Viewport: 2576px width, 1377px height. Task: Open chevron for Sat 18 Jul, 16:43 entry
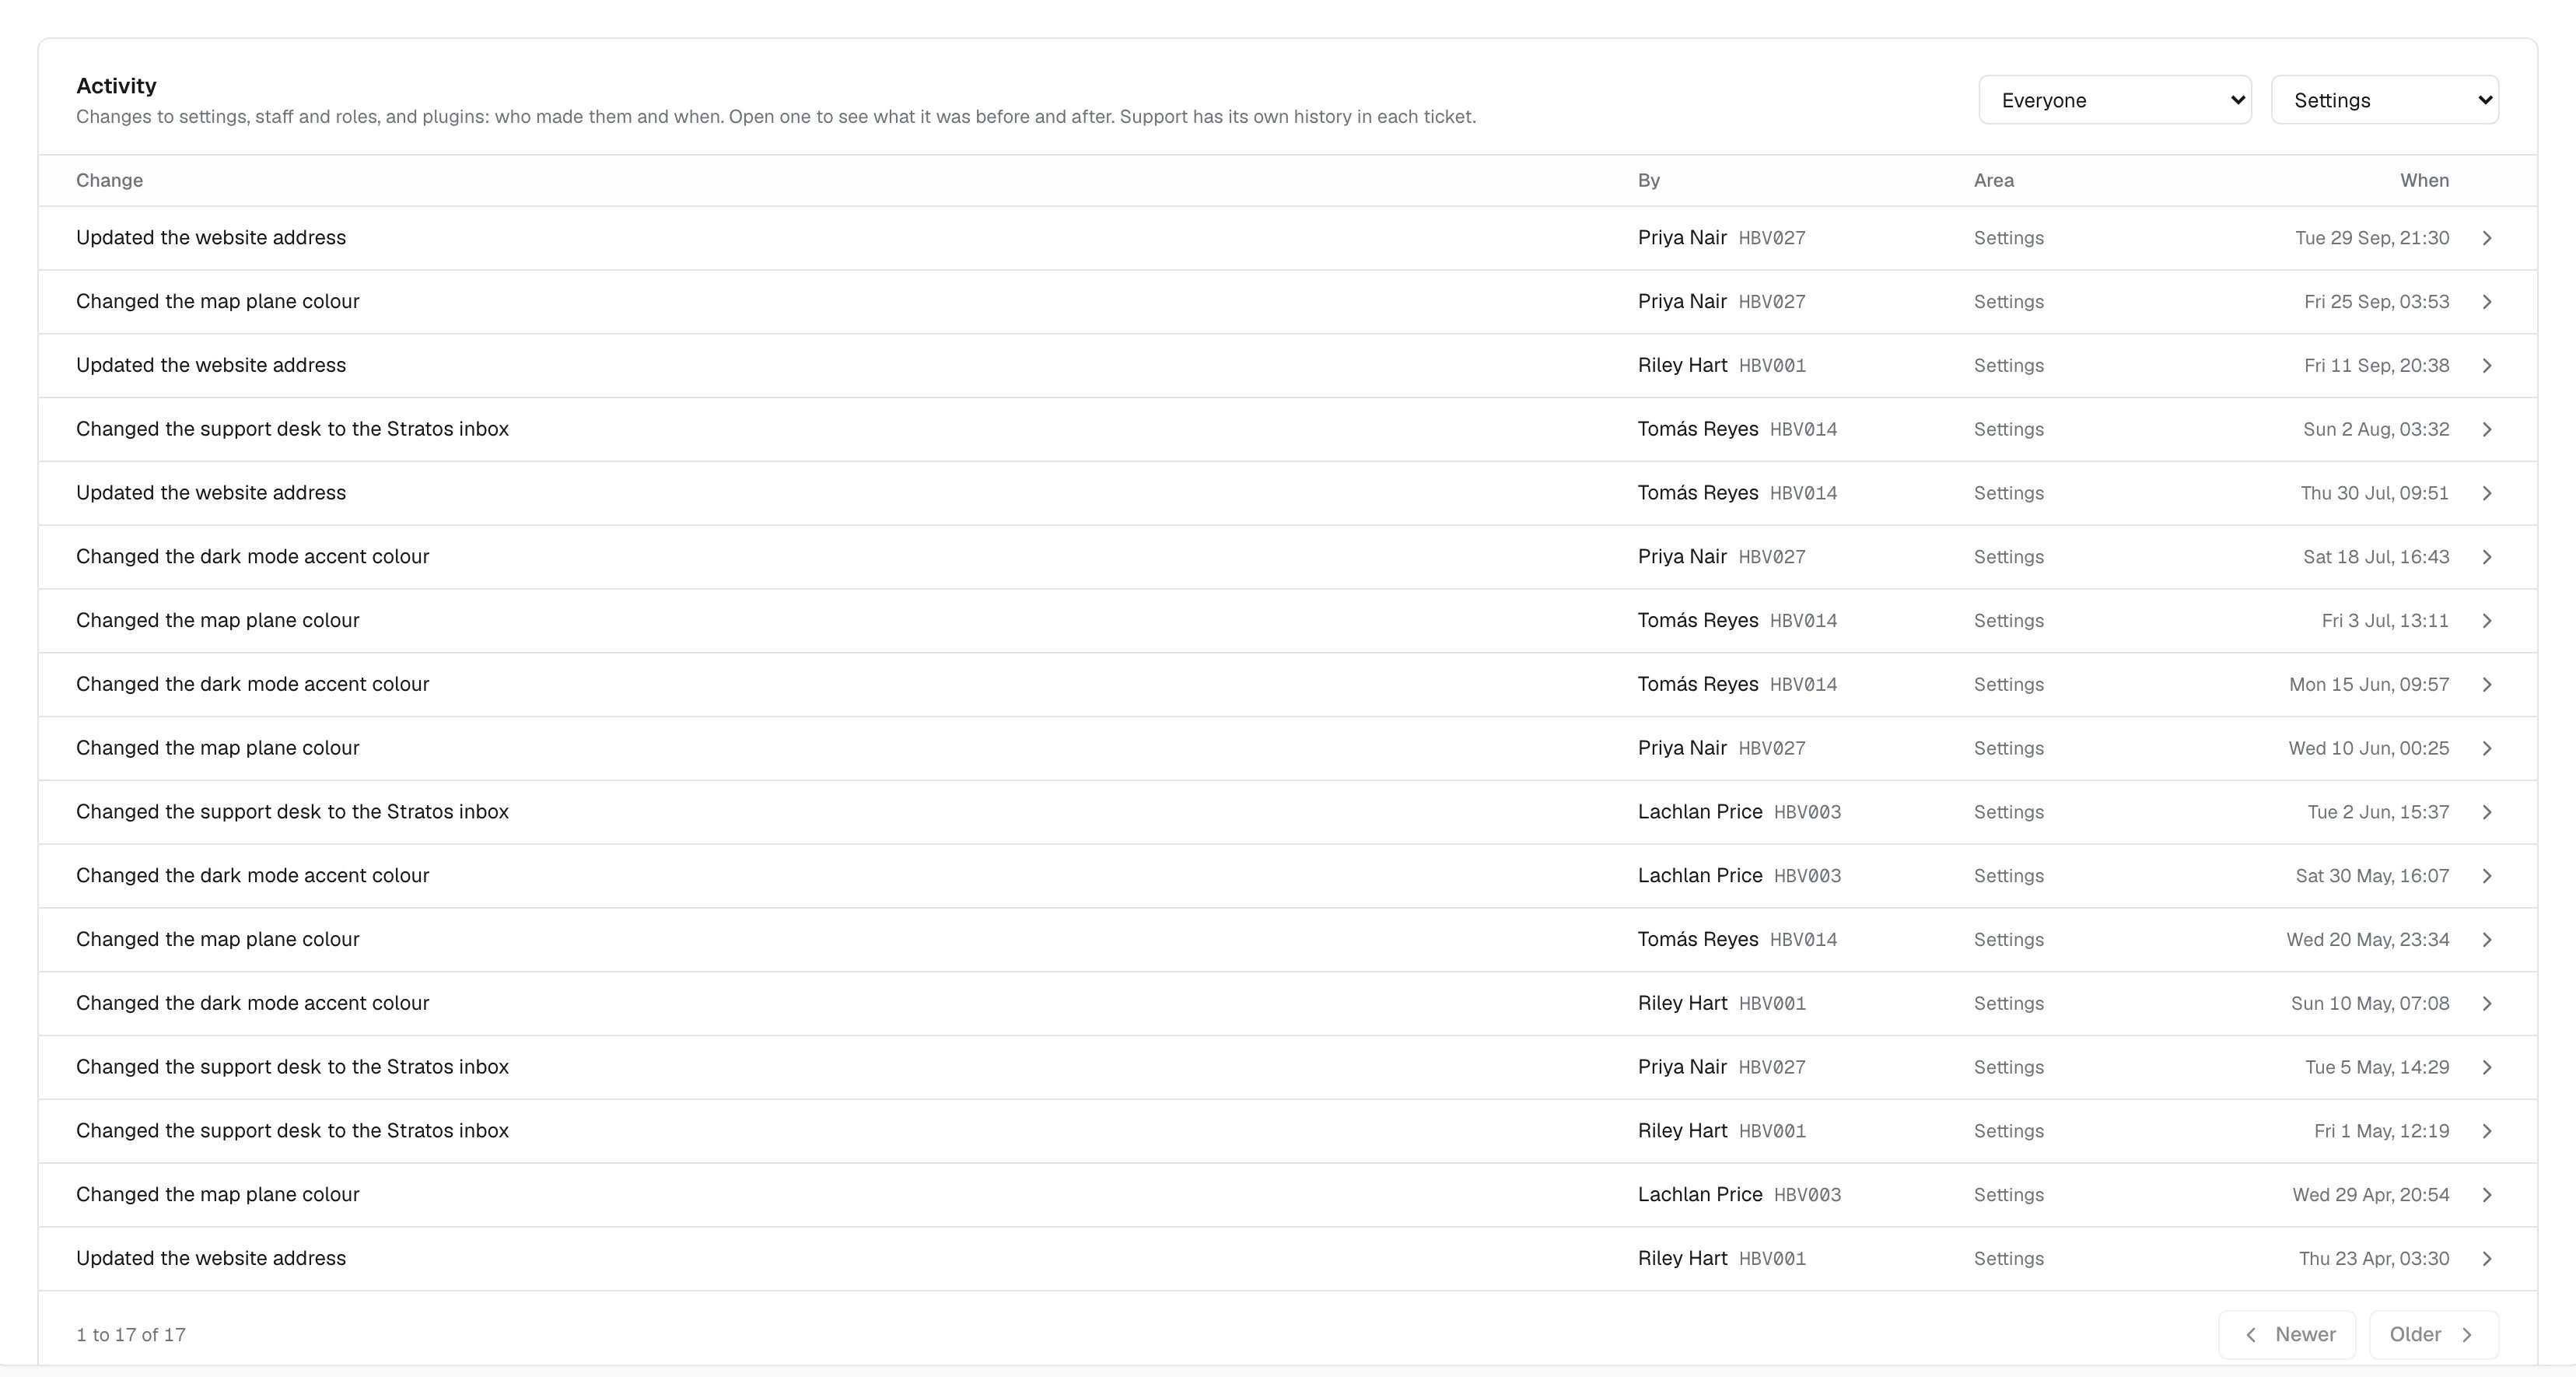2487,557
